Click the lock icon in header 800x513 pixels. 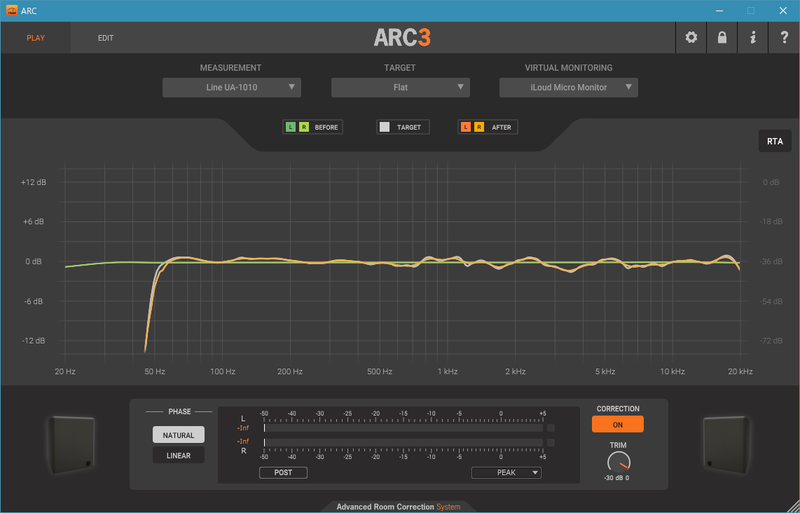(722, 37)
